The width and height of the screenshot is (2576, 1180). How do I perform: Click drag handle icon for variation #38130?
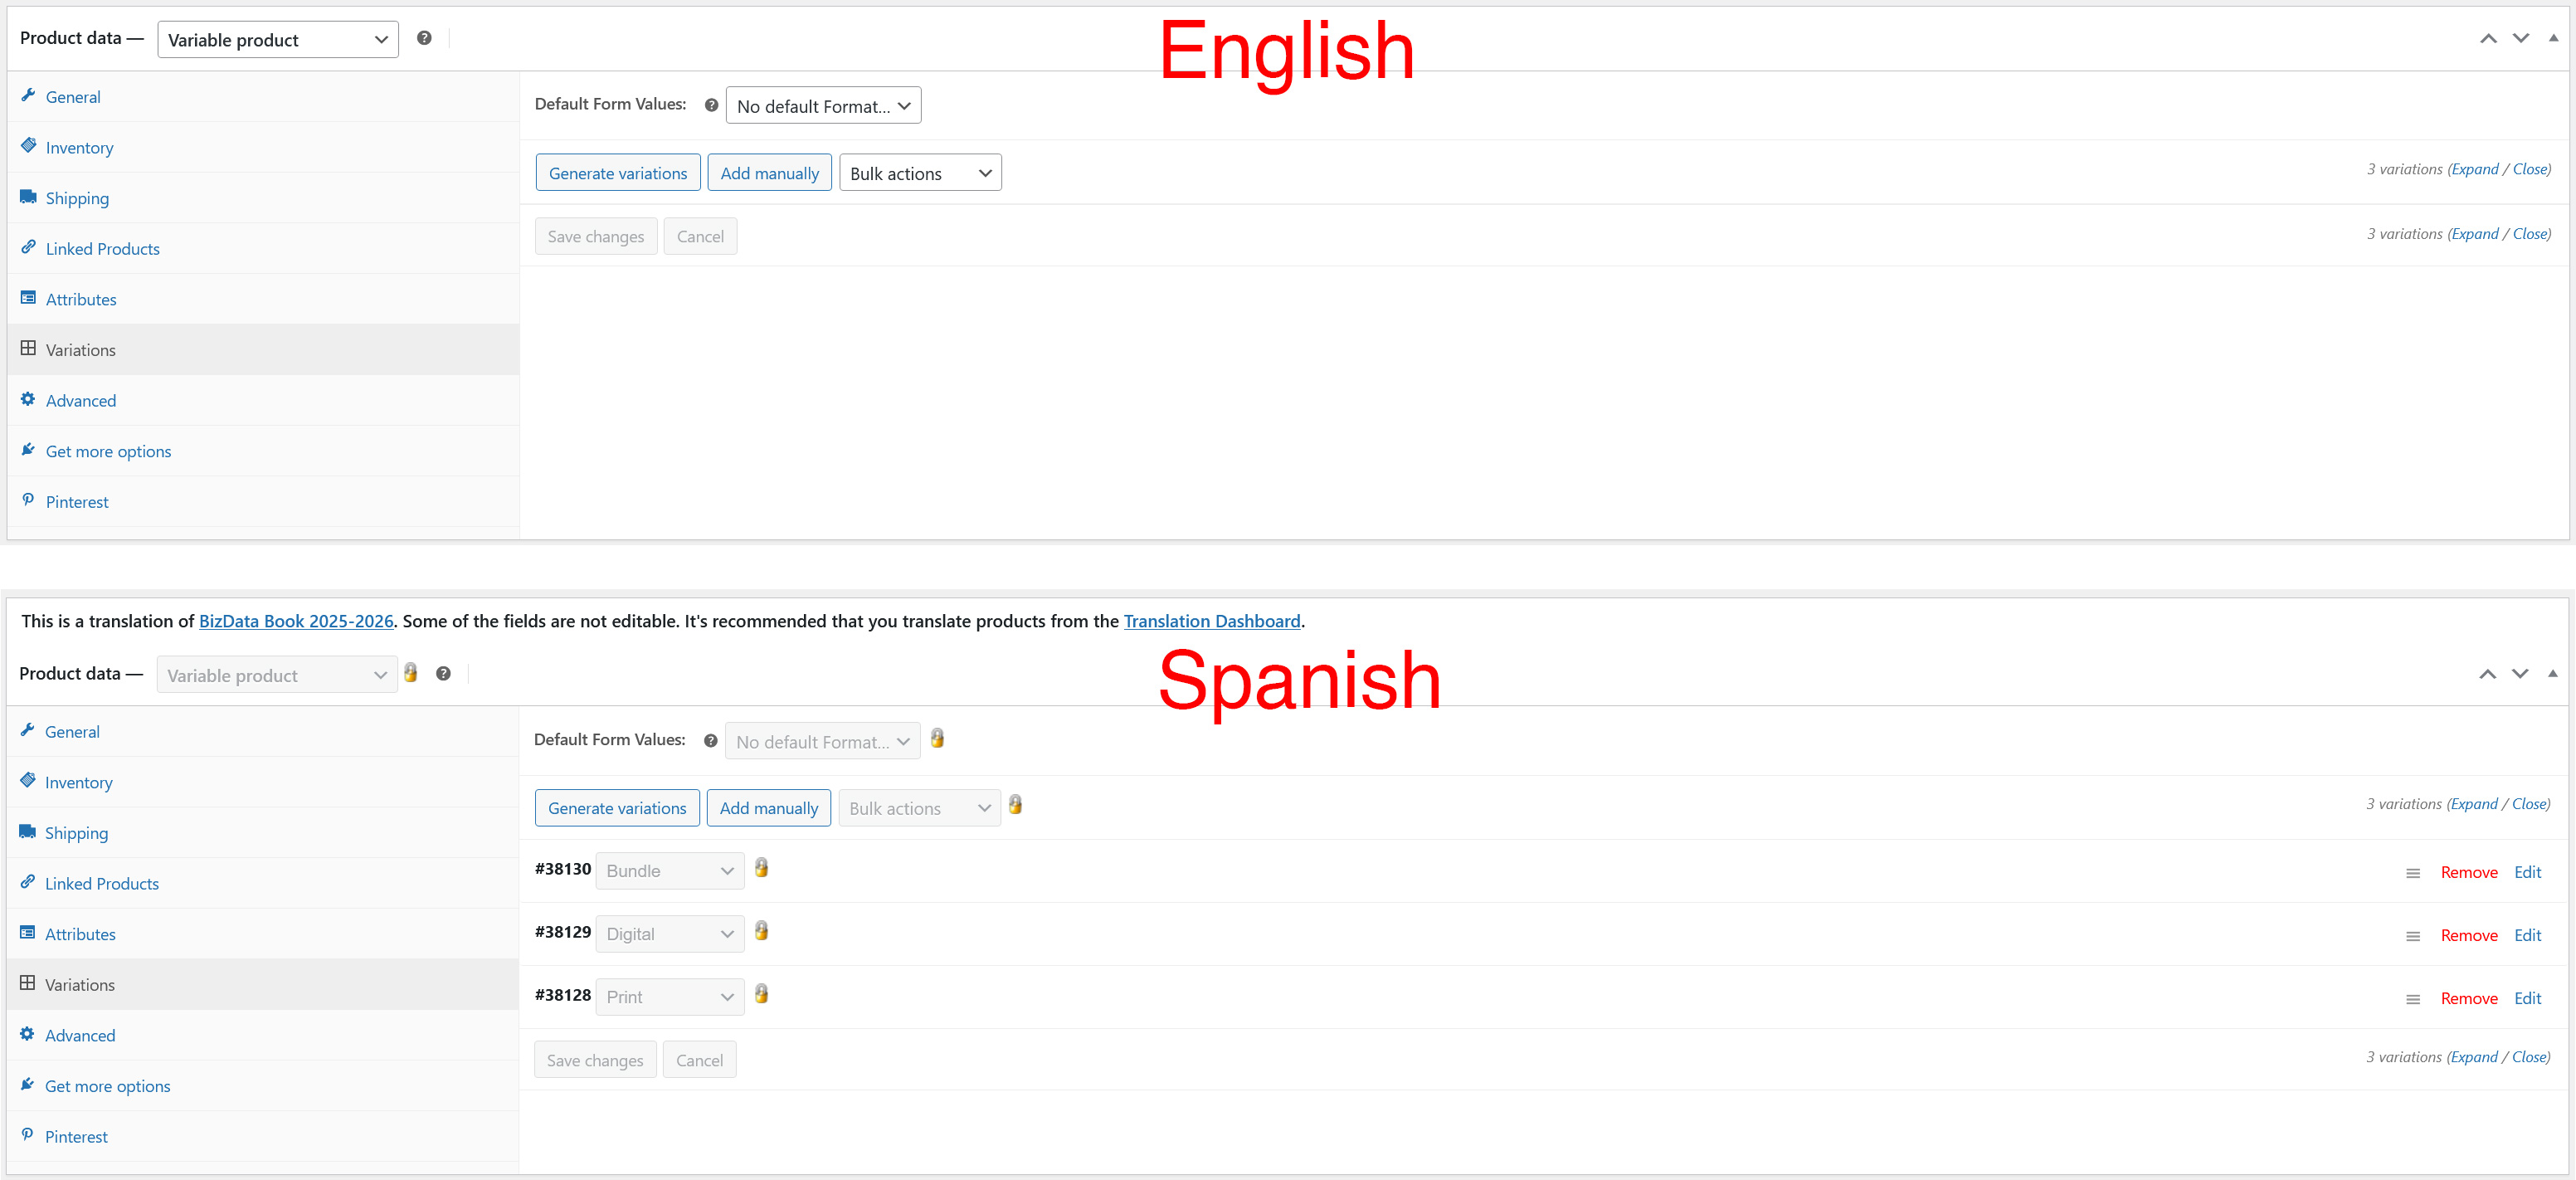pyautogui.click(x=2412, y=873)
